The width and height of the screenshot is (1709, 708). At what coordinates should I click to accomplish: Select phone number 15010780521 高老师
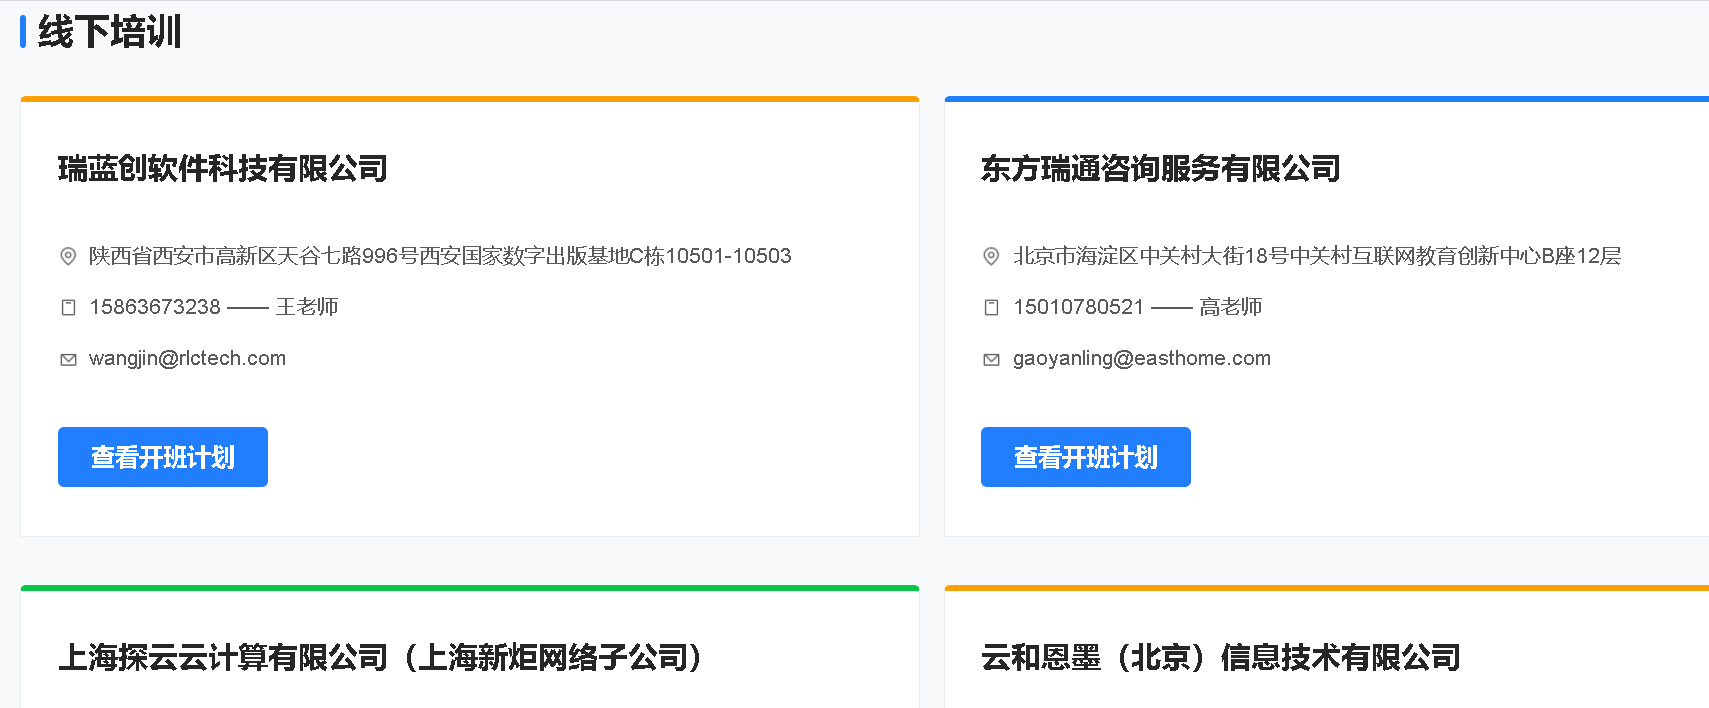(x=1137, y=307)
